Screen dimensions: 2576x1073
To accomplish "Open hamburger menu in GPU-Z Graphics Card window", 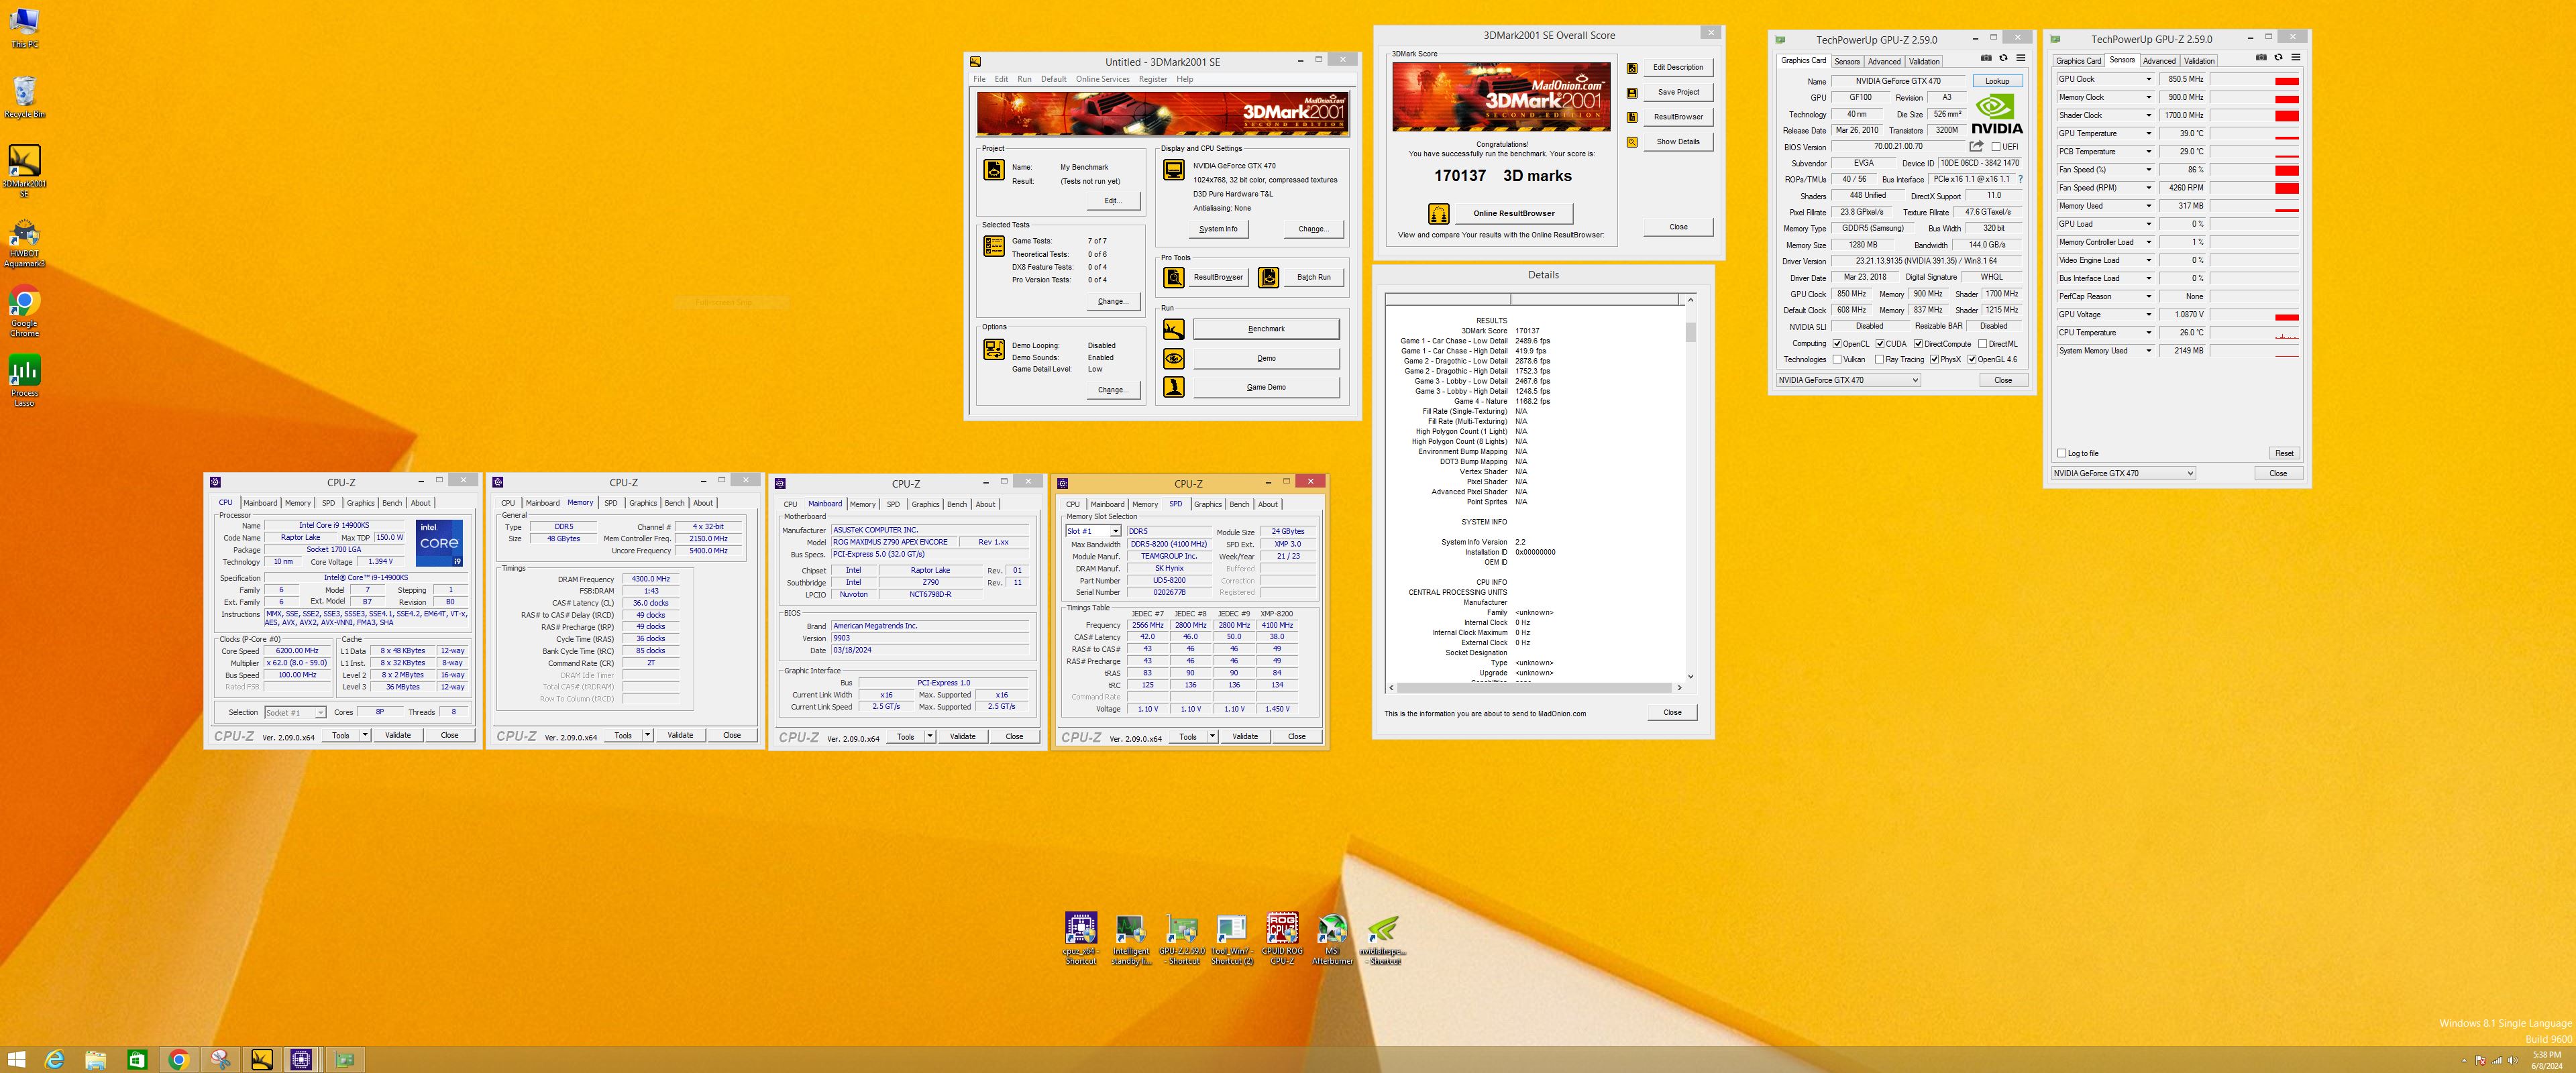I will pyautogui.click(x=2020, y=58).
